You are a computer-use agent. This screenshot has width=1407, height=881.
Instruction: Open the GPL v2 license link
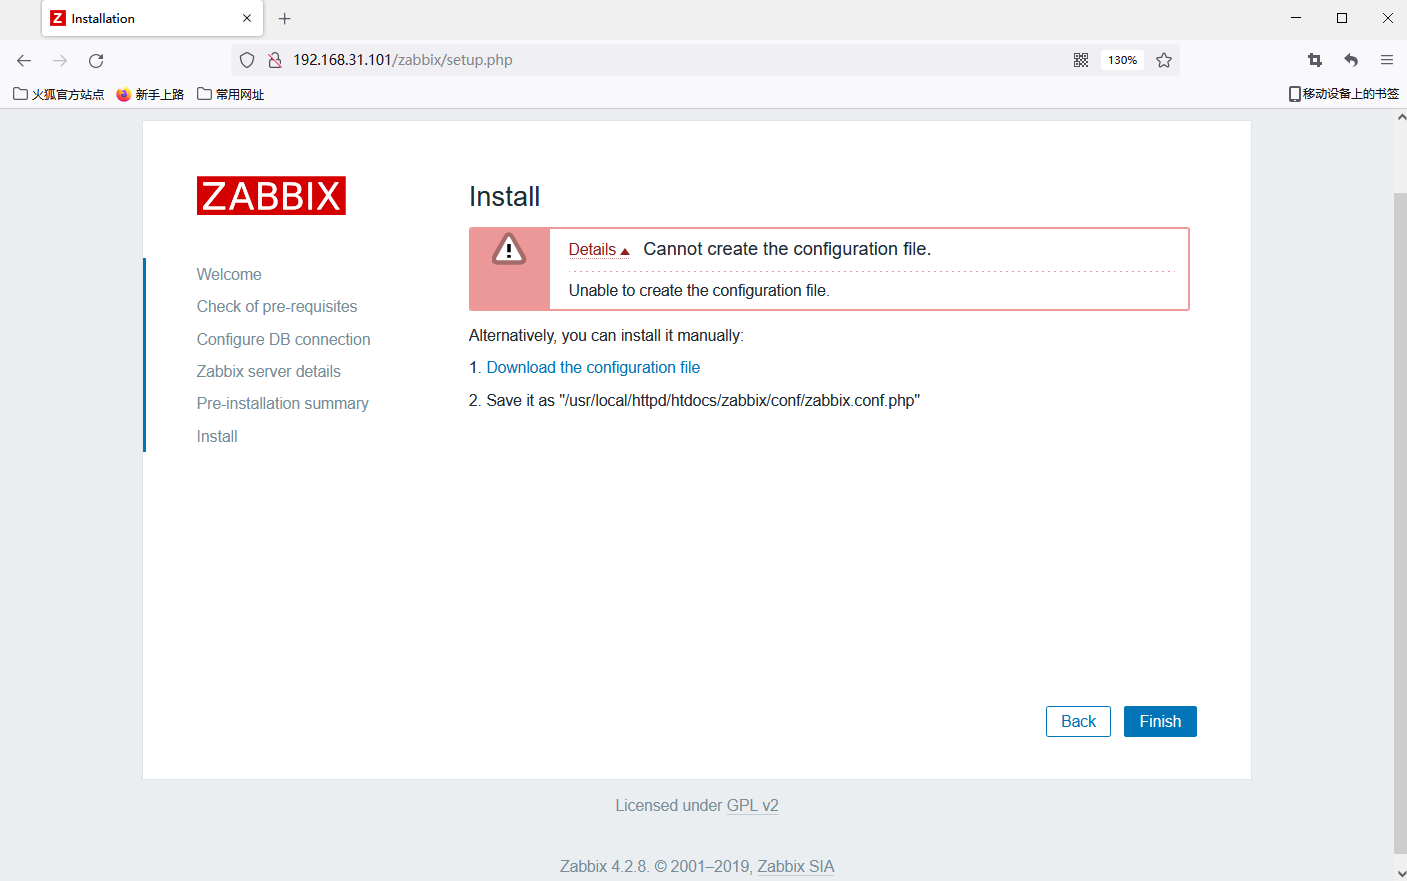coord(753,805)
